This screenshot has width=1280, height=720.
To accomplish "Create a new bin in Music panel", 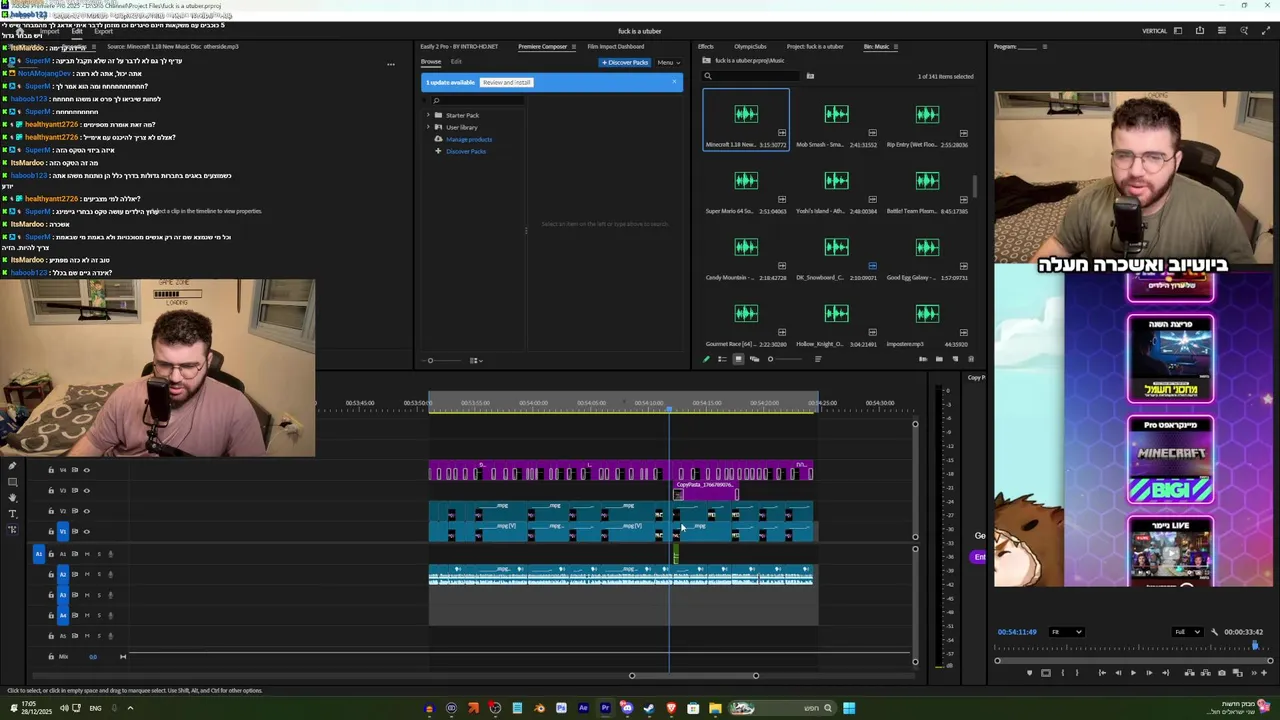I will [939, 359].
